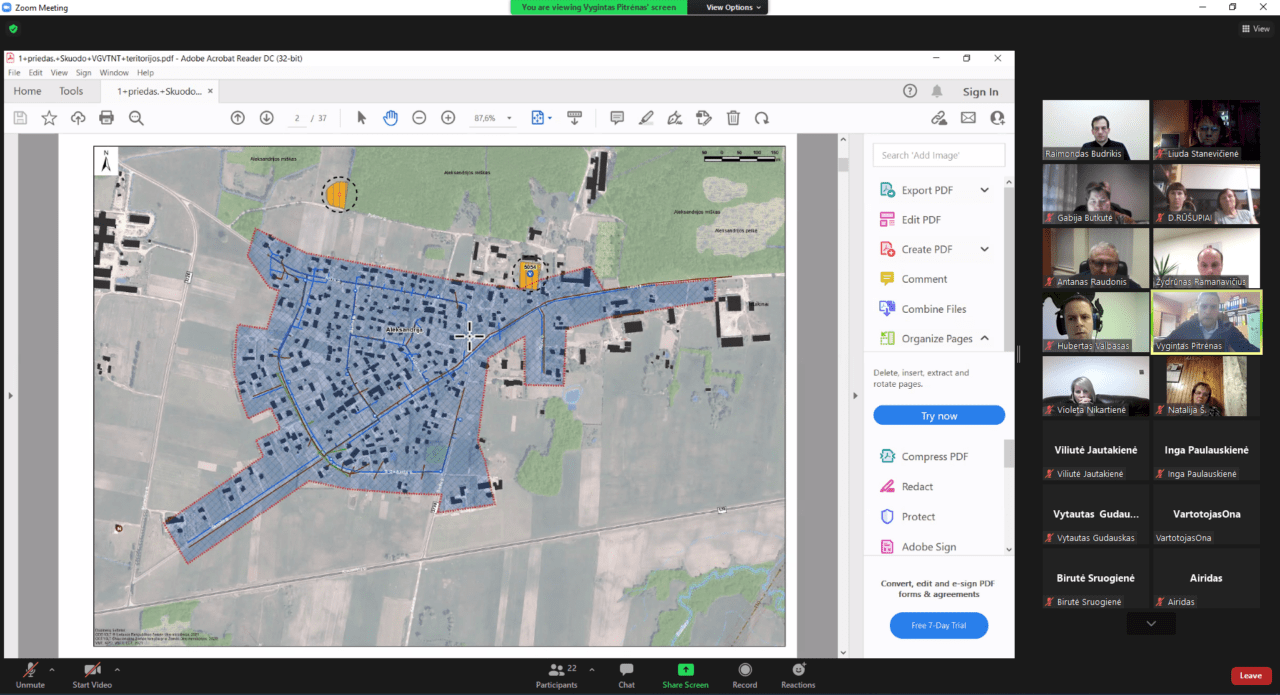Open the highlighter pen tool
Screen dimensions: 1280x695
point(646,118)
